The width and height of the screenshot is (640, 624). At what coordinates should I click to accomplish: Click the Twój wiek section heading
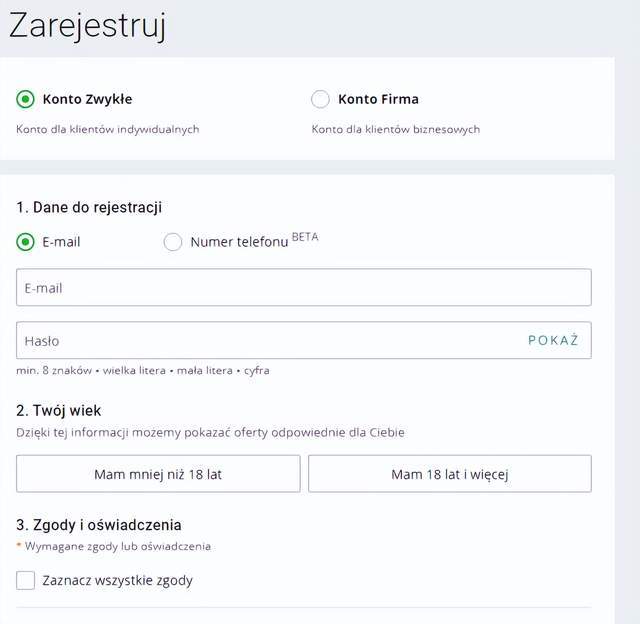tap(59, 410)
